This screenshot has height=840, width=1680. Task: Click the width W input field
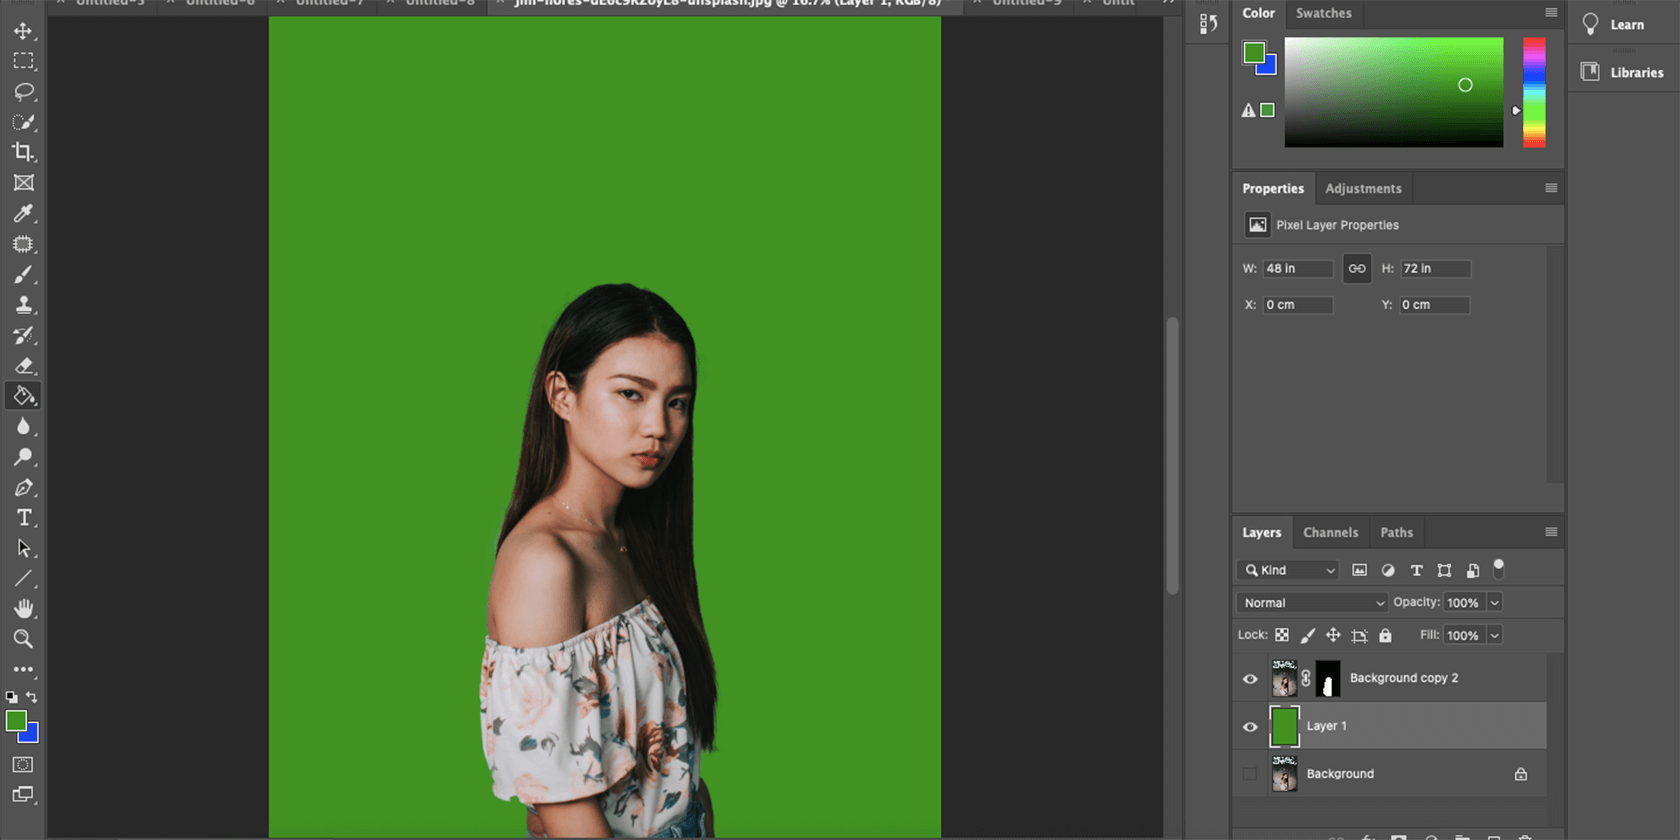[1297, 269]
